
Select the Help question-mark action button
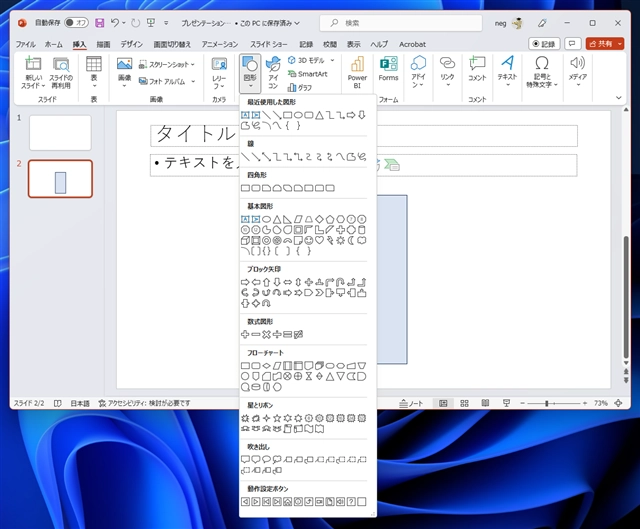click(x=351, y=502)
